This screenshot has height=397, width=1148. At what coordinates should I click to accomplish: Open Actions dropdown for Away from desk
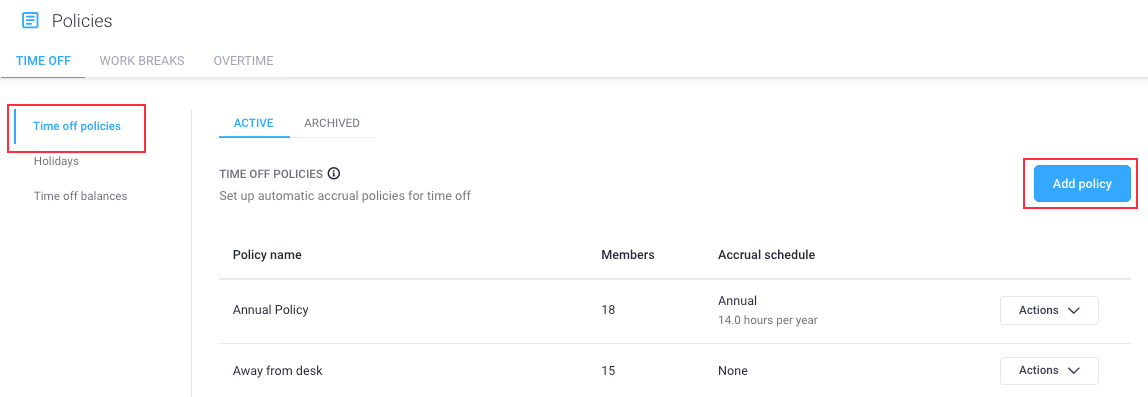point(1049,371)
